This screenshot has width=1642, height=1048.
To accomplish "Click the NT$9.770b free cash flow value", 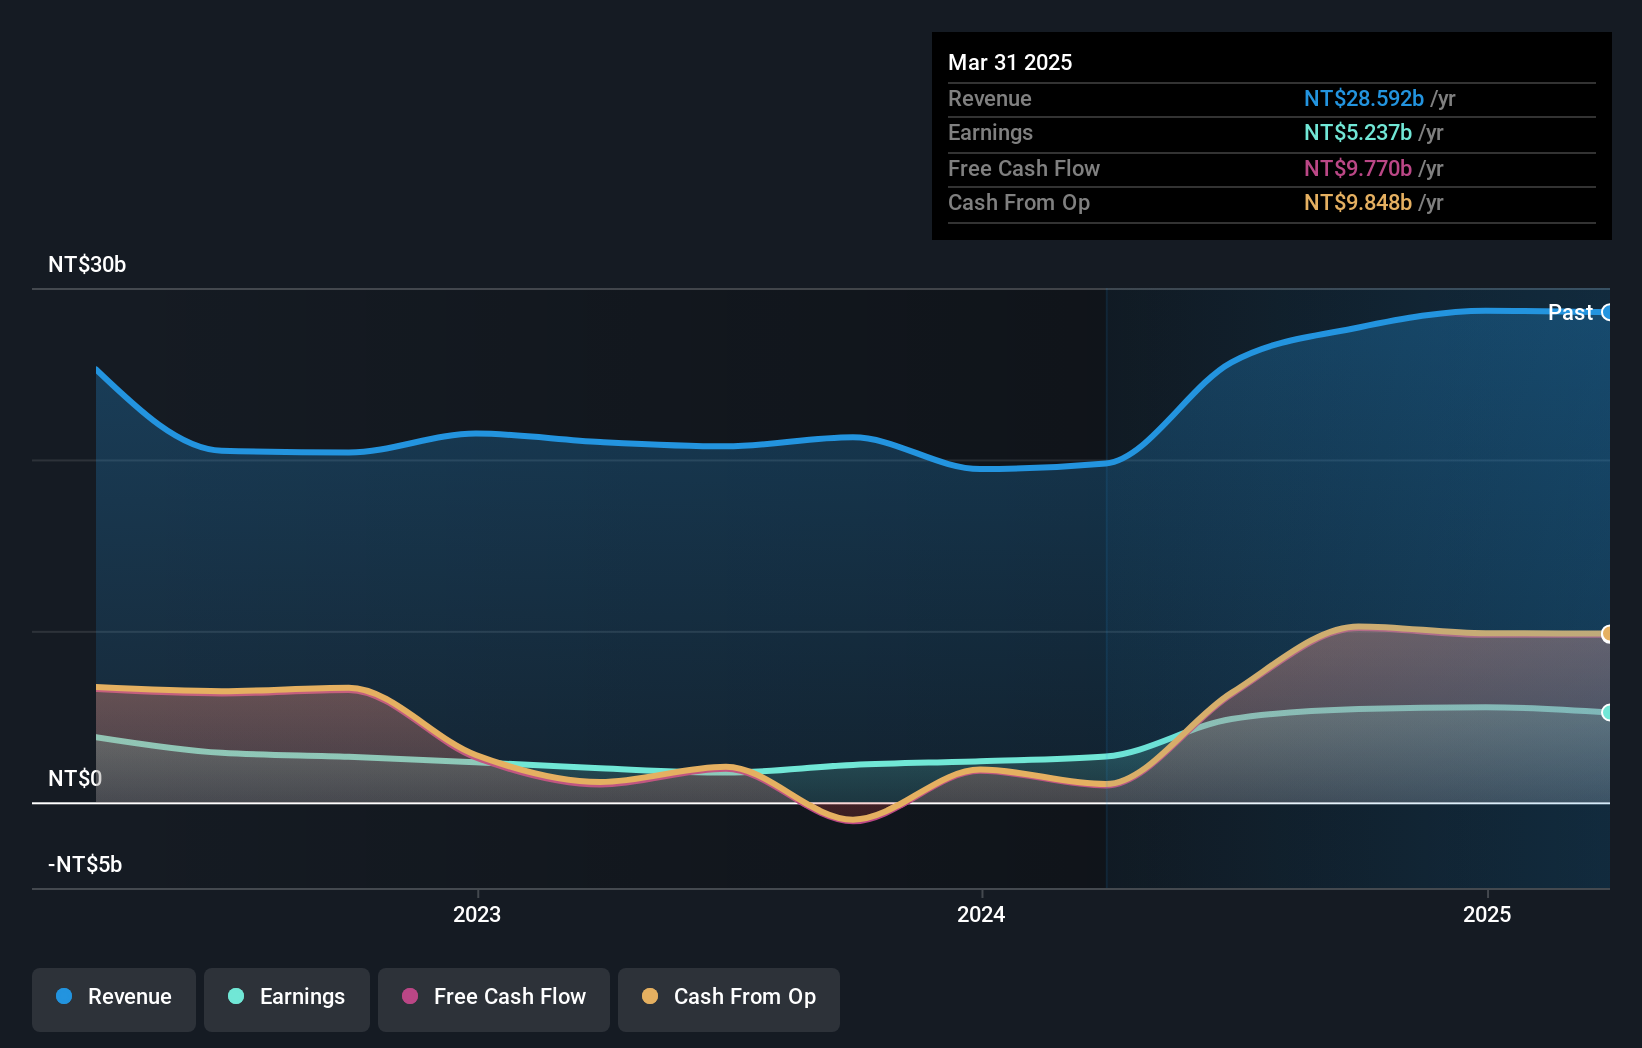I will tap(1358, 168).
